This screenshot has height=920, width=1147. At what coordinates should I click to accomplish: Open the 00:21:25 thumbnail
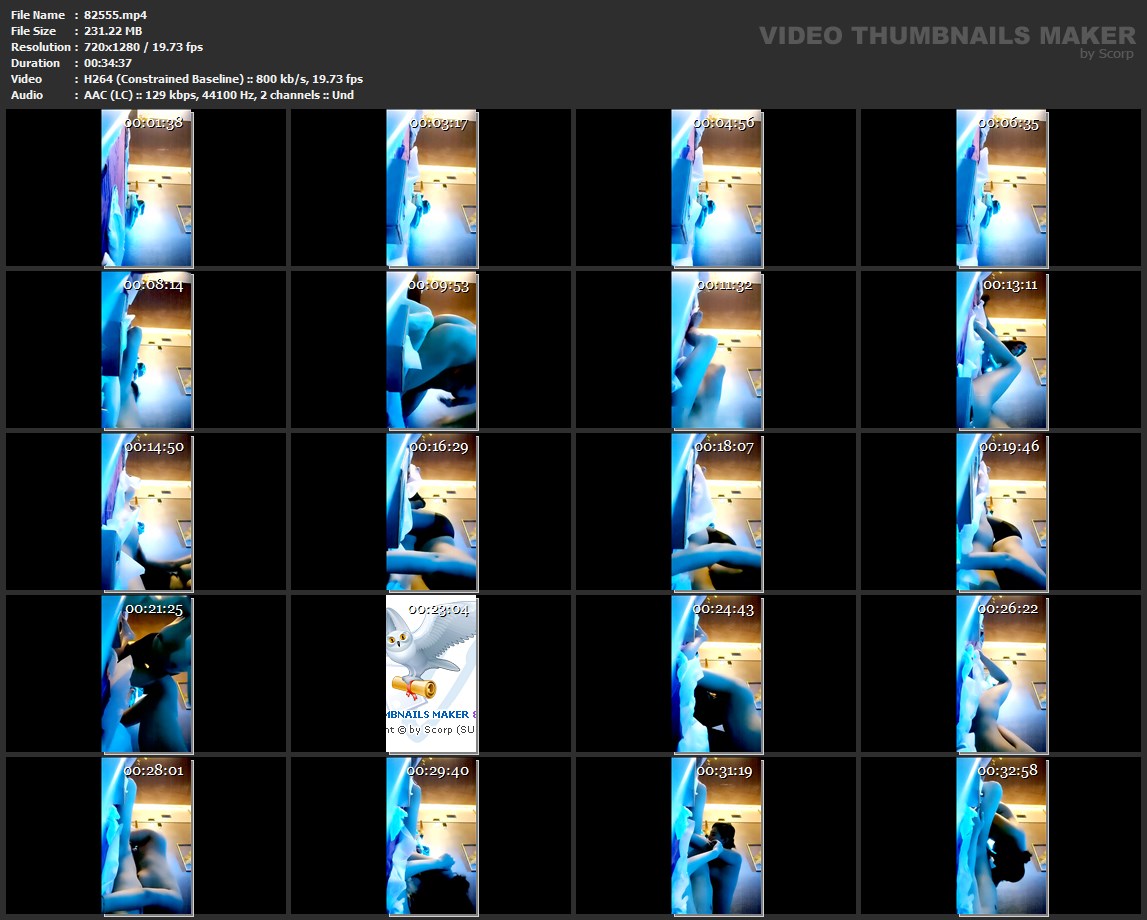point(147,674)
